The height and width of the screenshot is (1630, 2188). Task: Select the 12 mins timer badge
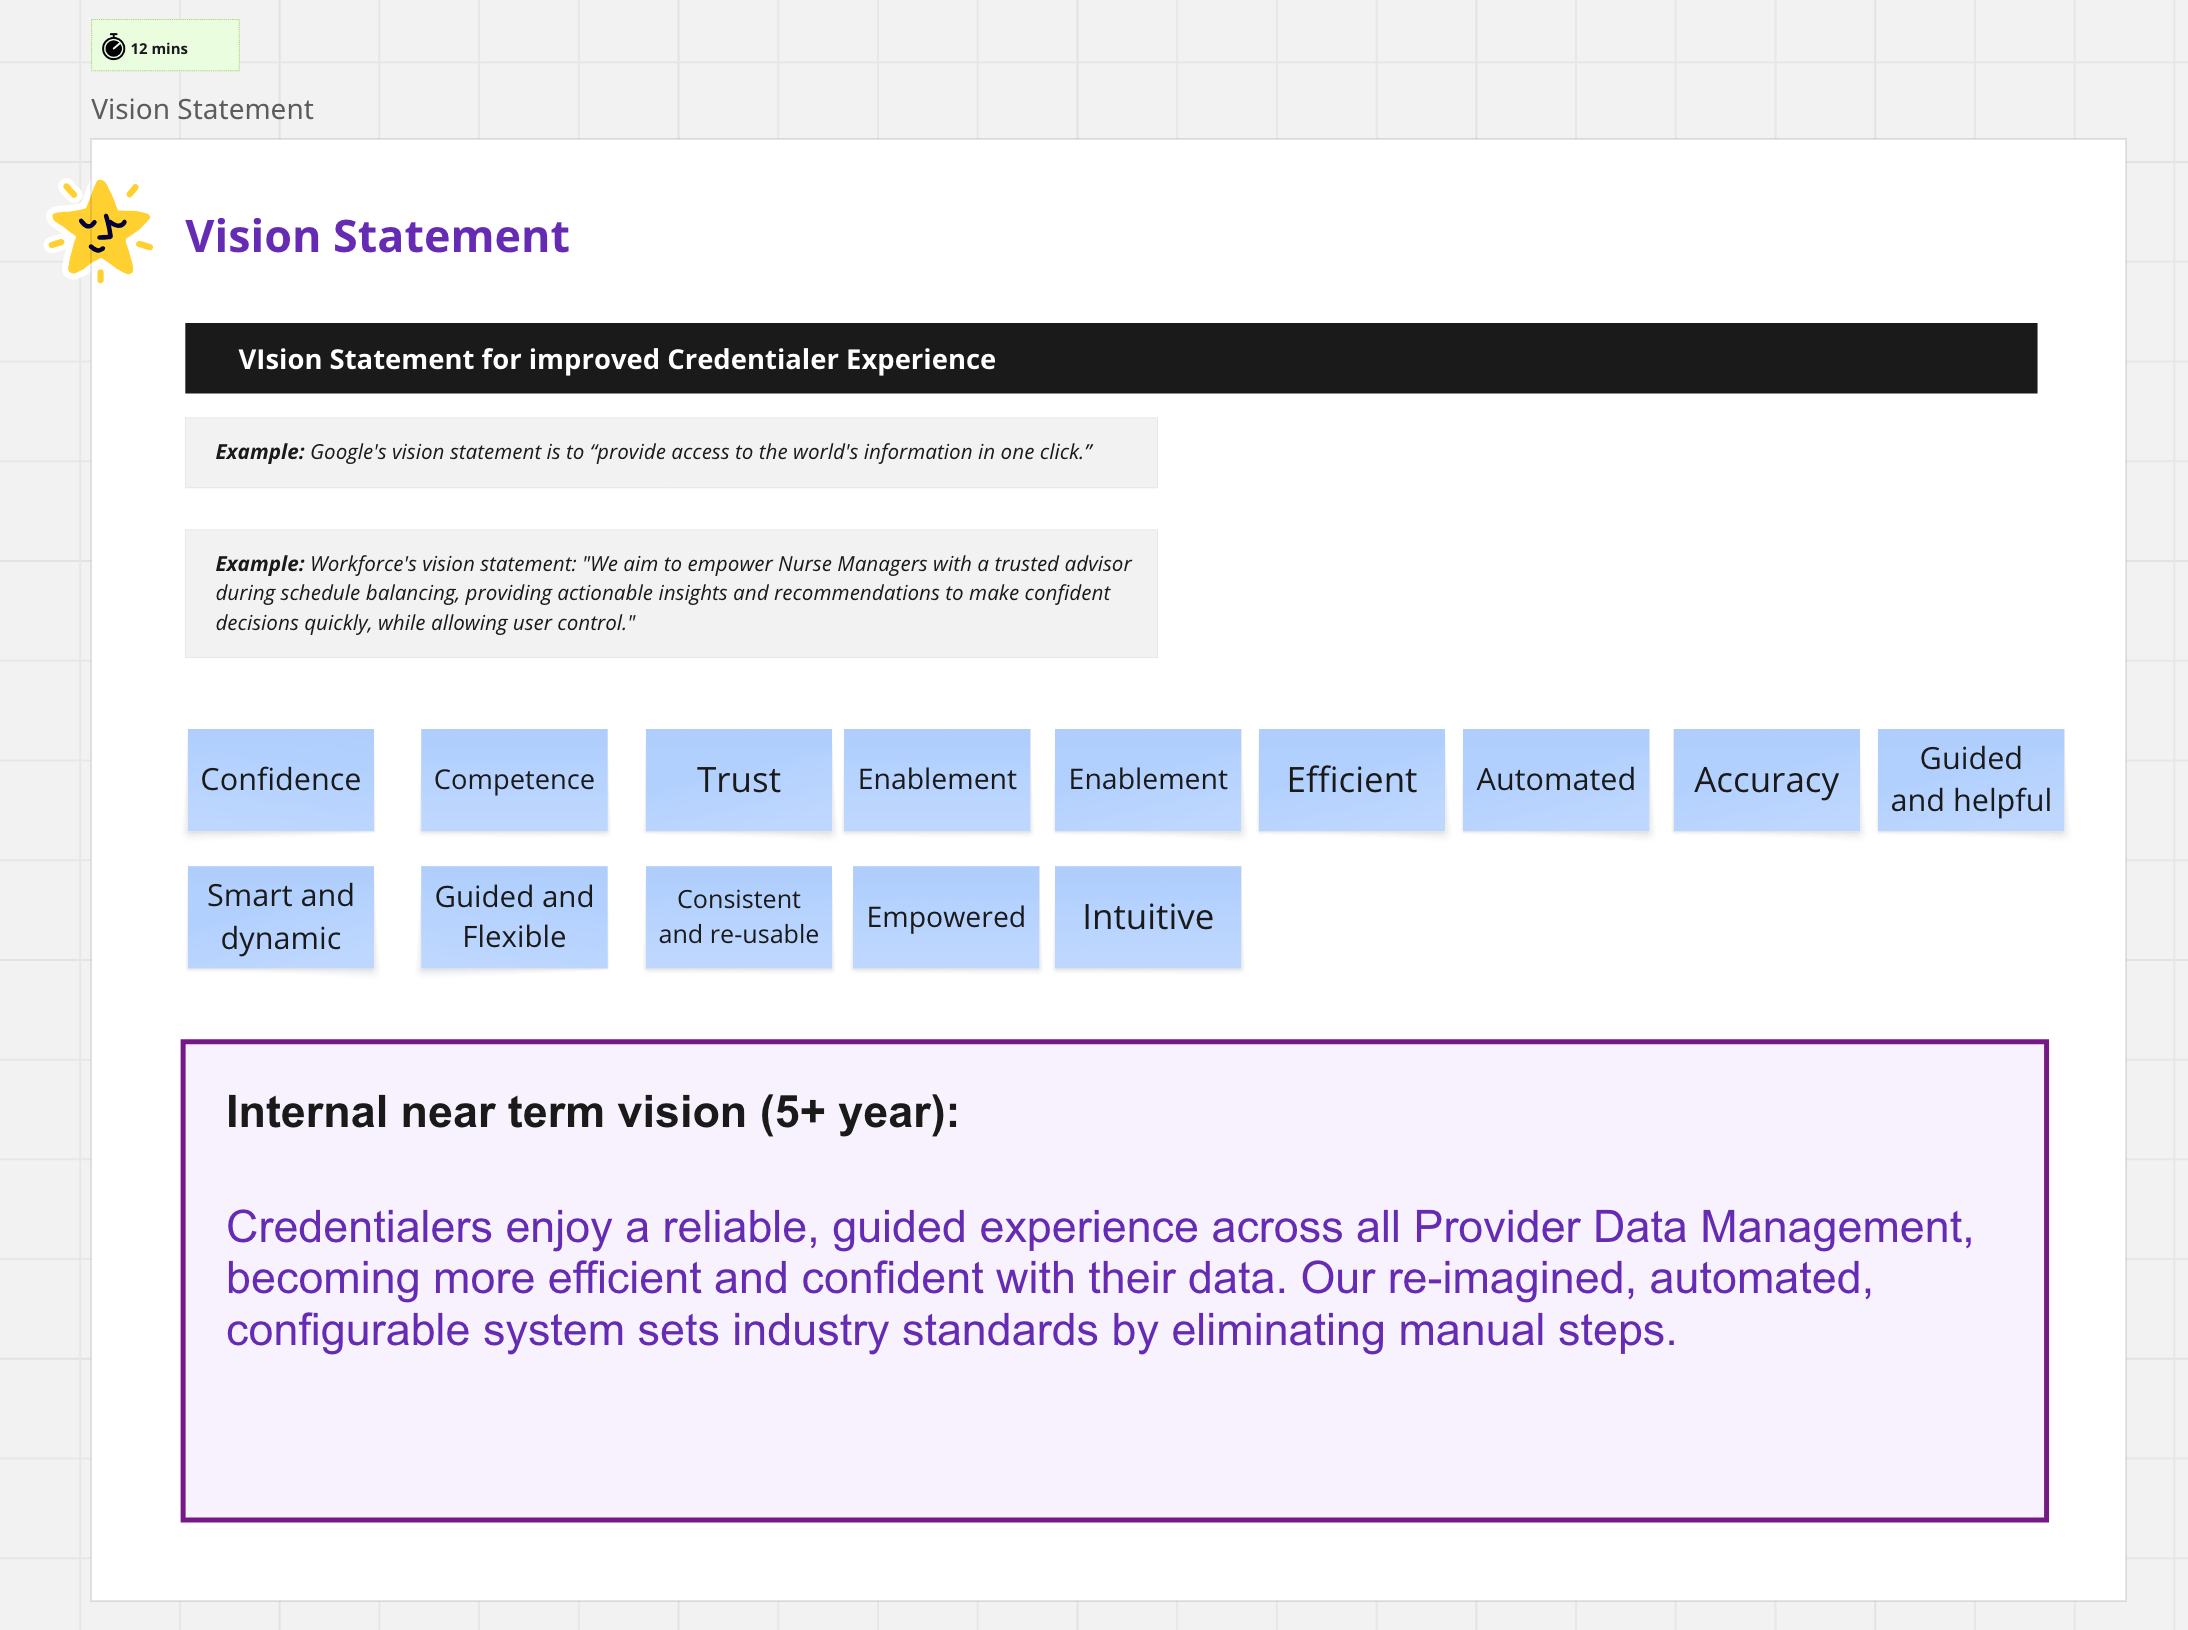[x=166, y=46]
